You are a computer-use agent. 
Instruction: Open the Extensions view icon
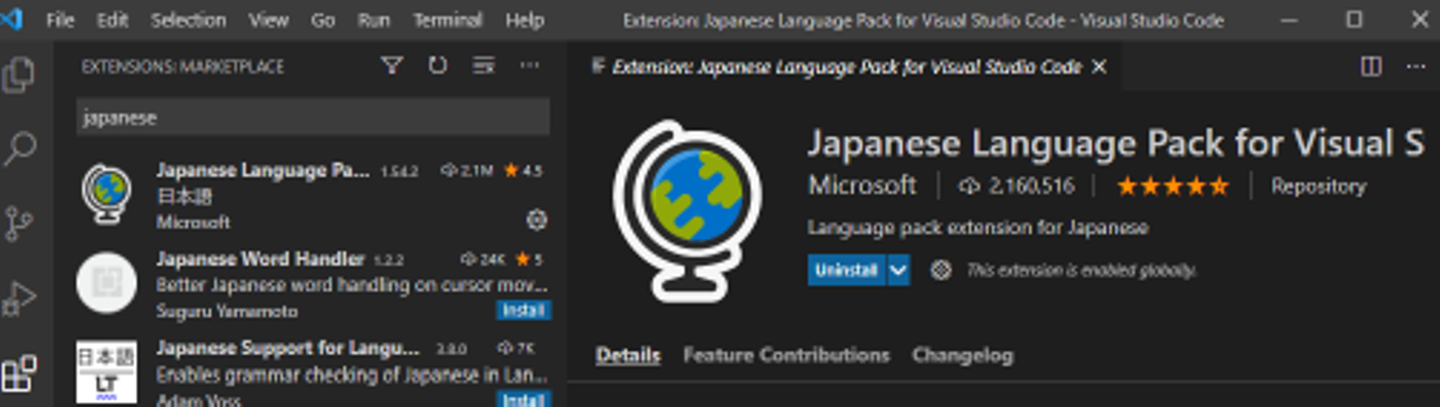click(x=19, y=374)
